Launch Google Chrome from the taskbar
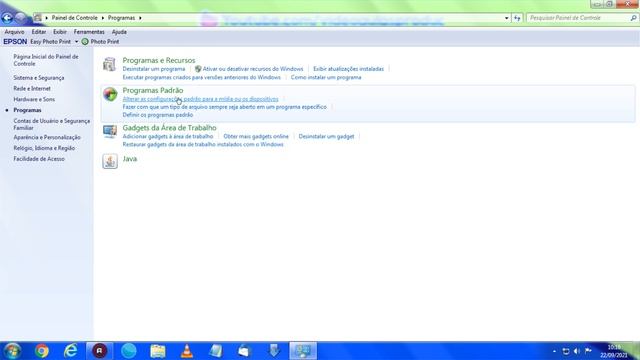The width and height of the screenshot is (640, 360). [42, 351]
